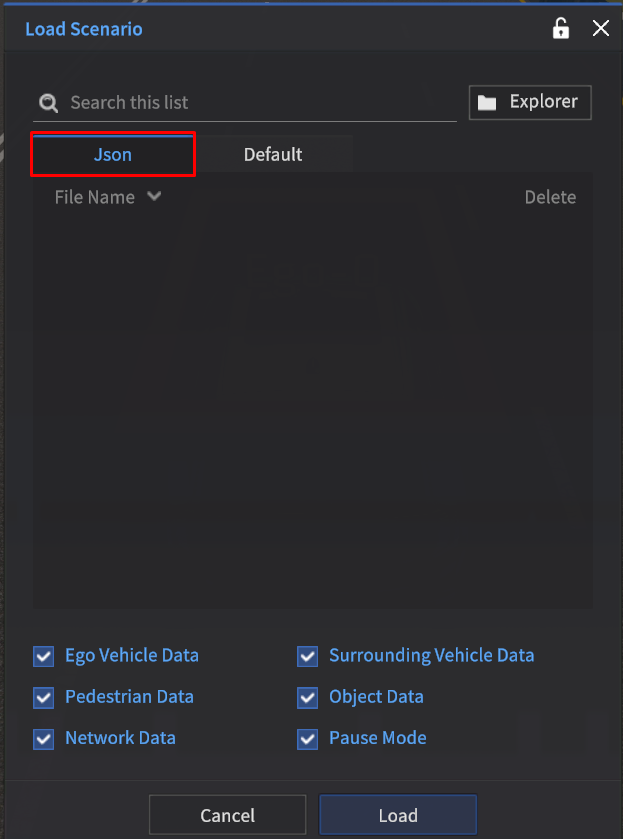This screenshot has width=623, height=839.
Task: Disable the Network Data checkbox
Action: click(44, 739)
